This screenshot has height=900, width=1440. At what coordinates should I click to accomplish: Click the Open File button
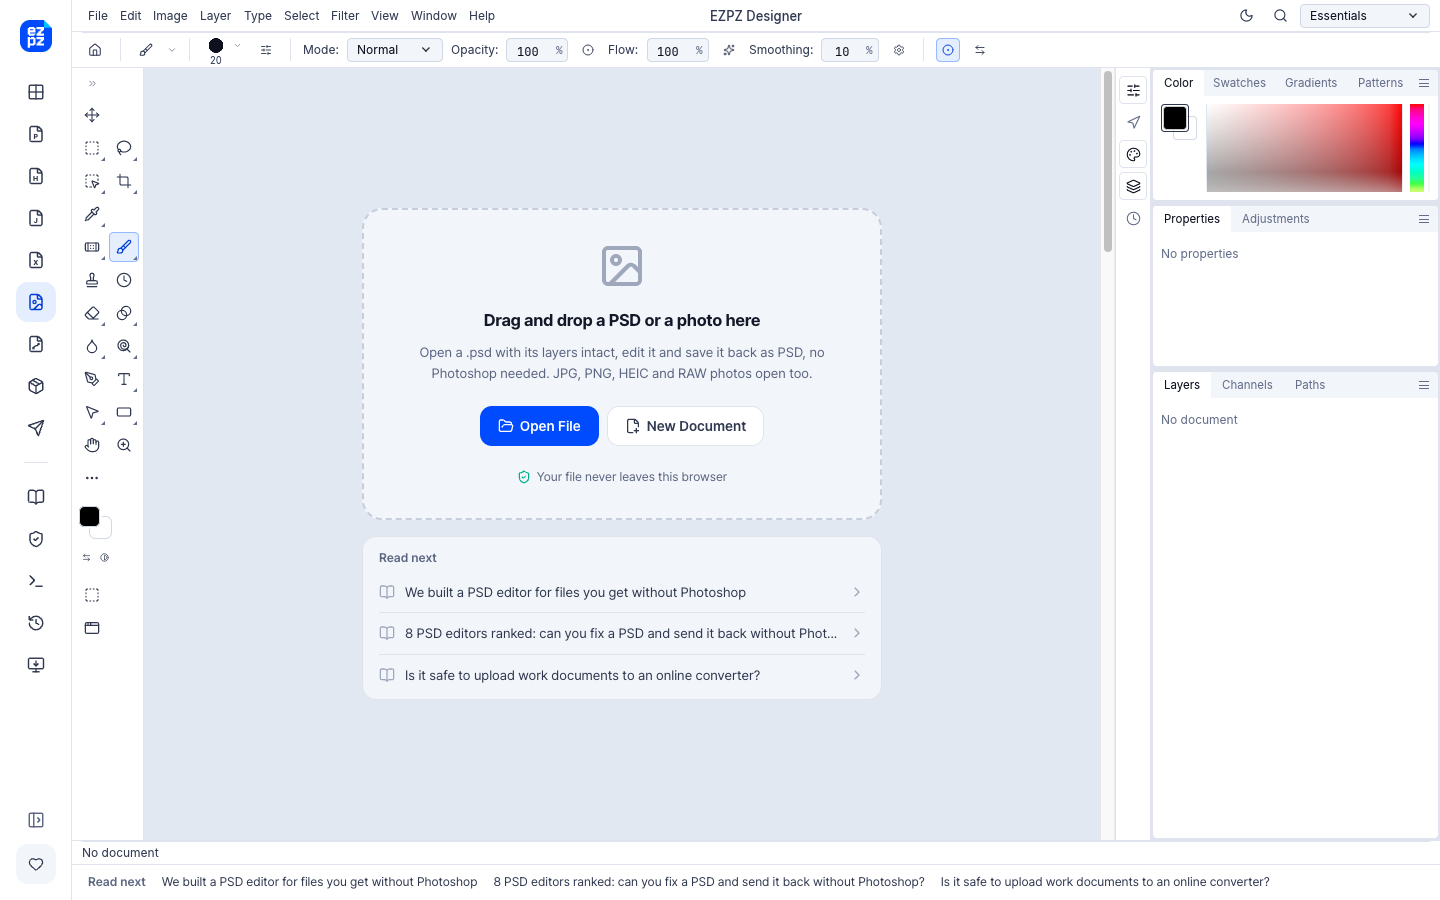pos(539,426)
